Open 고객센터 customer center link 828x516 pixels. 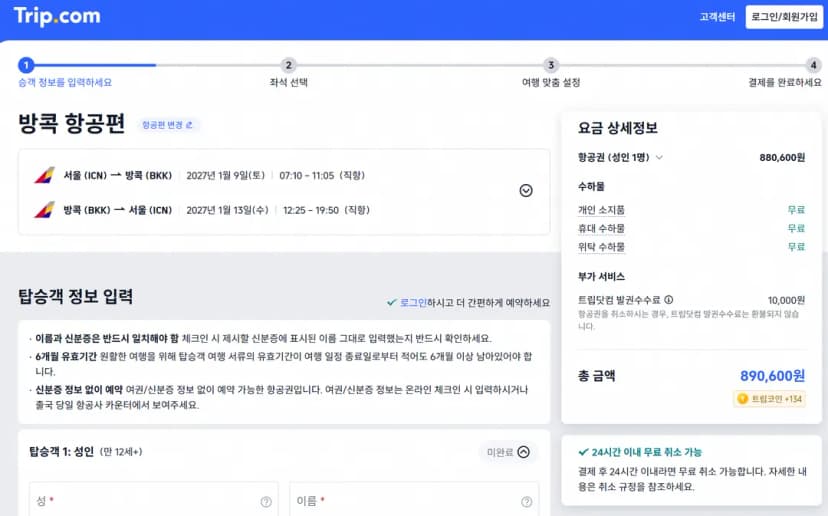pyautogui.click(x=717, y=17)
